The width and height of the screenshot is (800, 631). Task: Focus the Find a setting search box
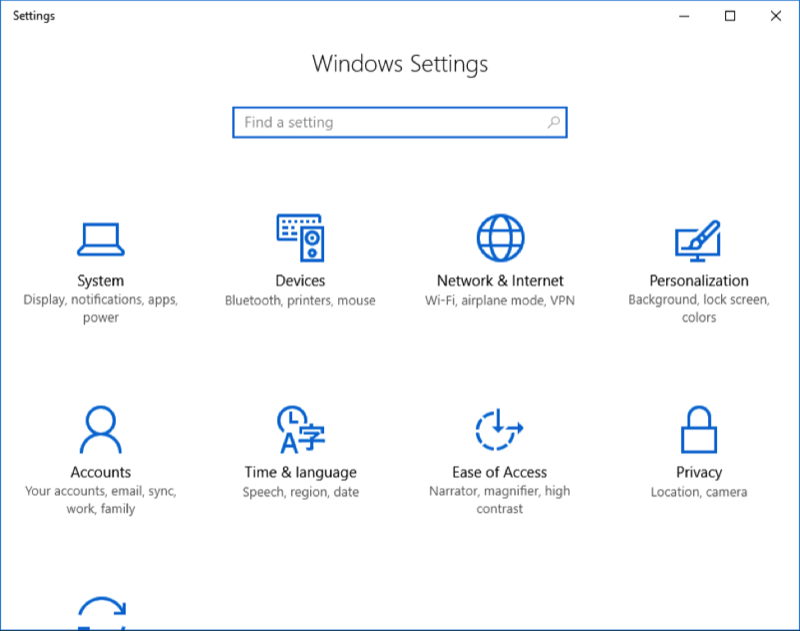click(x=399, y=122)
